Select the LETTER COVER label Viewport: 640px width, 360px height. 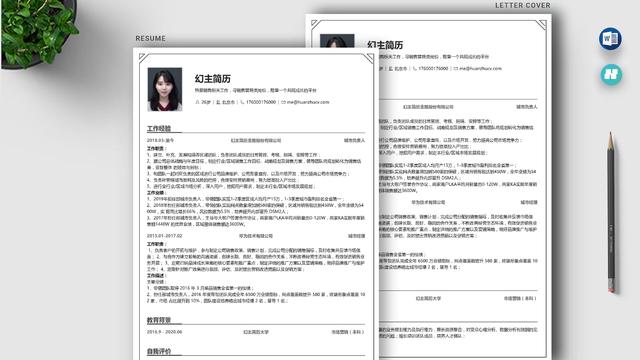[523, 5]
